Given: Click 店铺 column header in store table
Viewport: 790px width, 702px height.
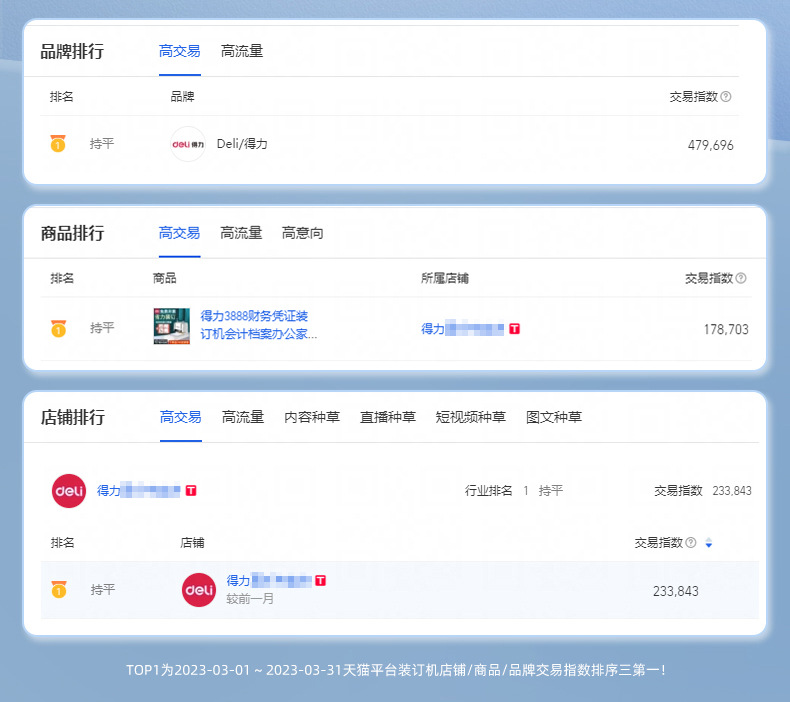Looking at the screenshot, I should [192, 543].
